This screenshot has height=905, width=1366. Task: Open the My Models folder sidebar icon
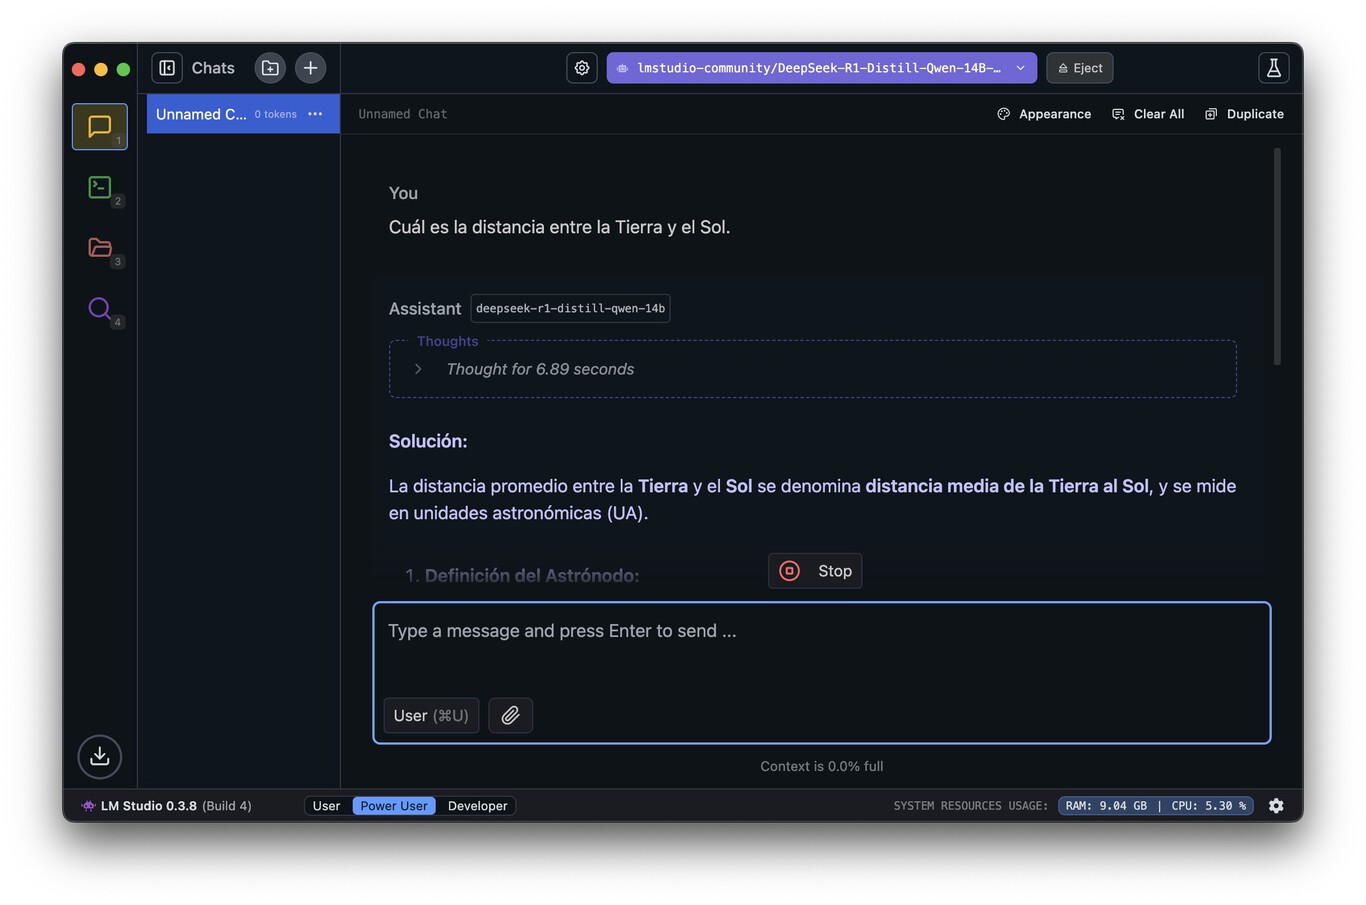pos(99,248)
